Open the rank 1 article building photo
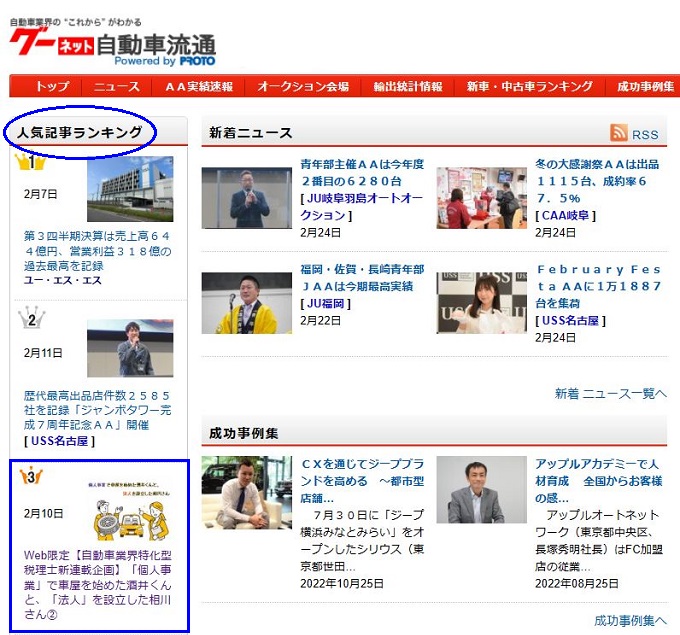Viewport: 680px width, 635px height. (129, 188)
